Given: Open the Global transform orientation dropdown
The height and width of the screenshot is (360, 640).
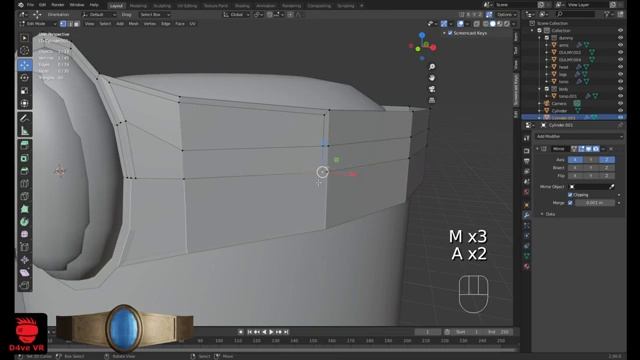Looking at the screenshot, I should pos(236,14).
